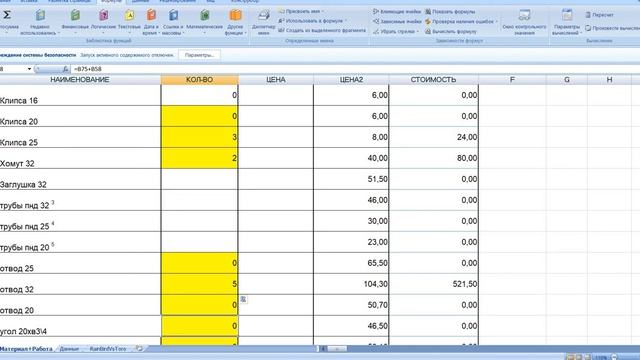
Task: Toggle Show Formulas (Показать формулы)
Action: (x=450, y=12)
